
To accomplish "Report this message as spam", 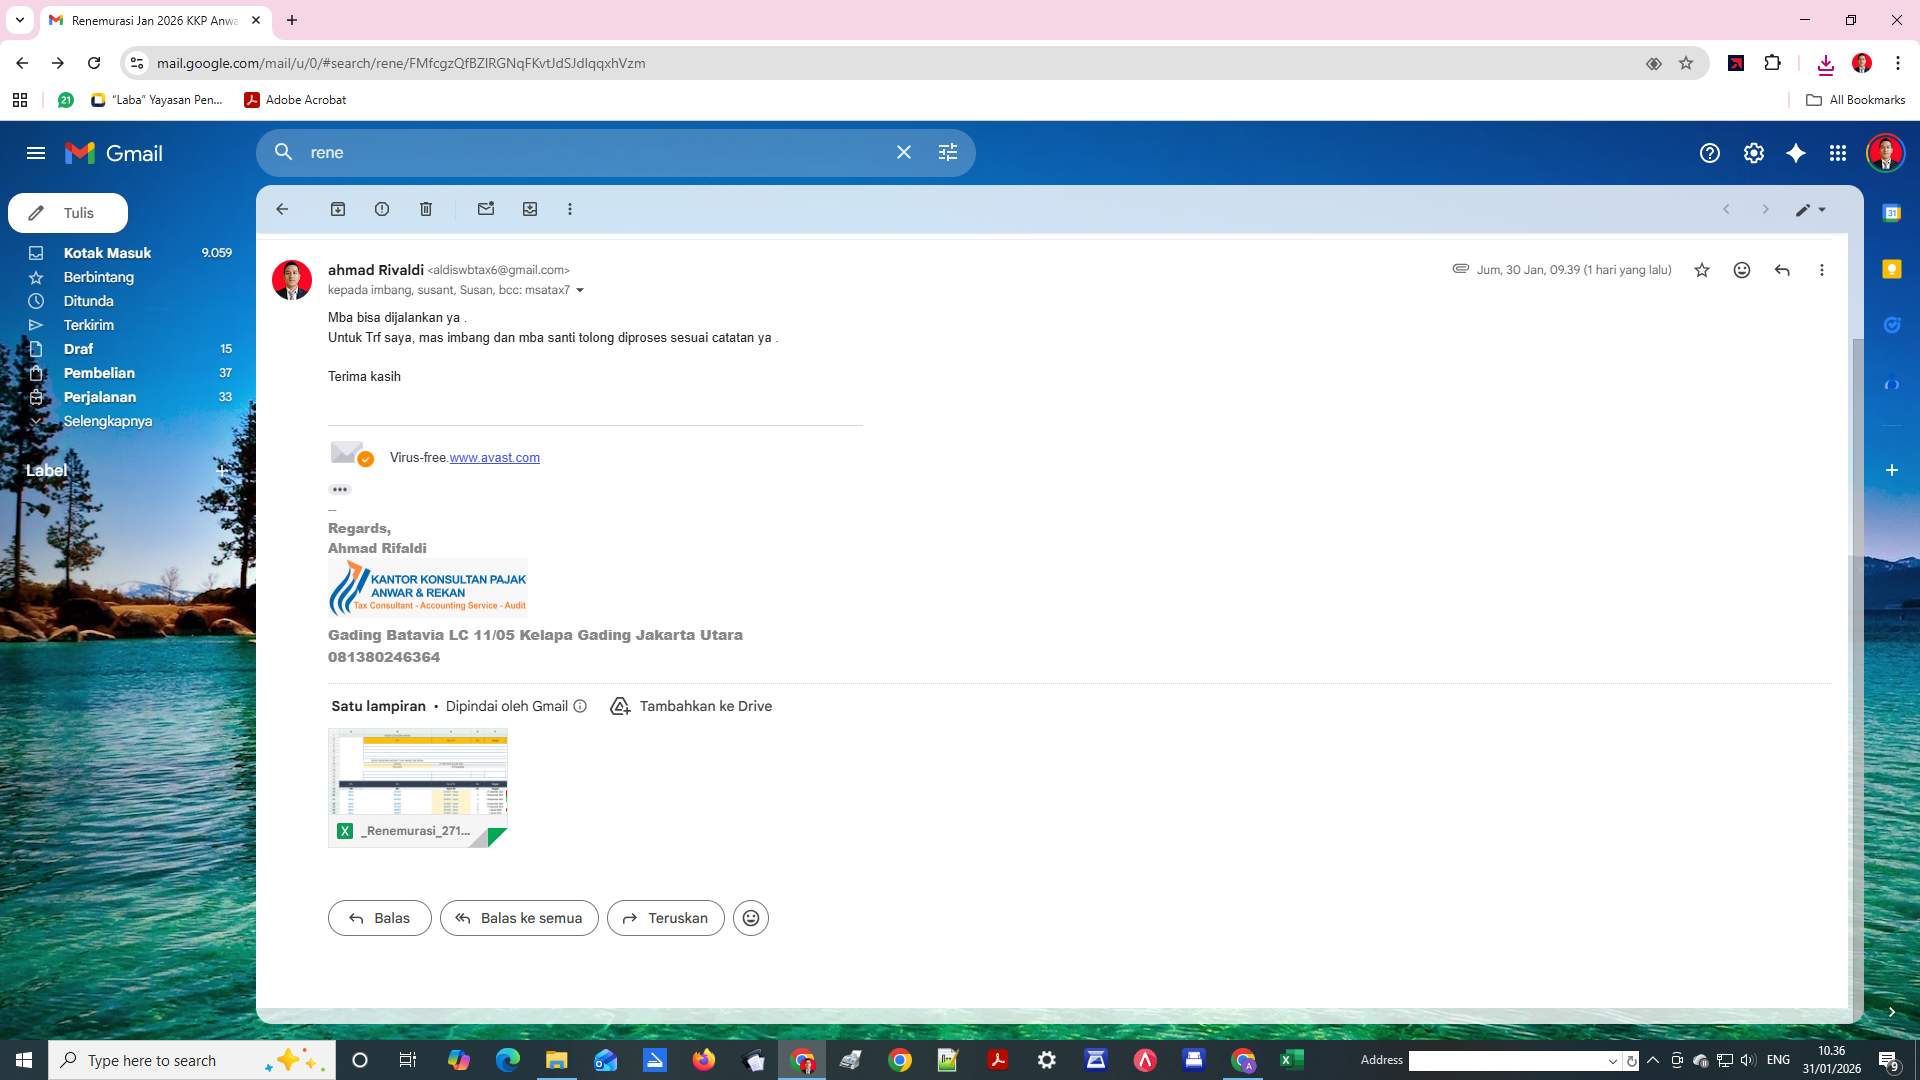I will pyautogui.click(x=382, y=209).
